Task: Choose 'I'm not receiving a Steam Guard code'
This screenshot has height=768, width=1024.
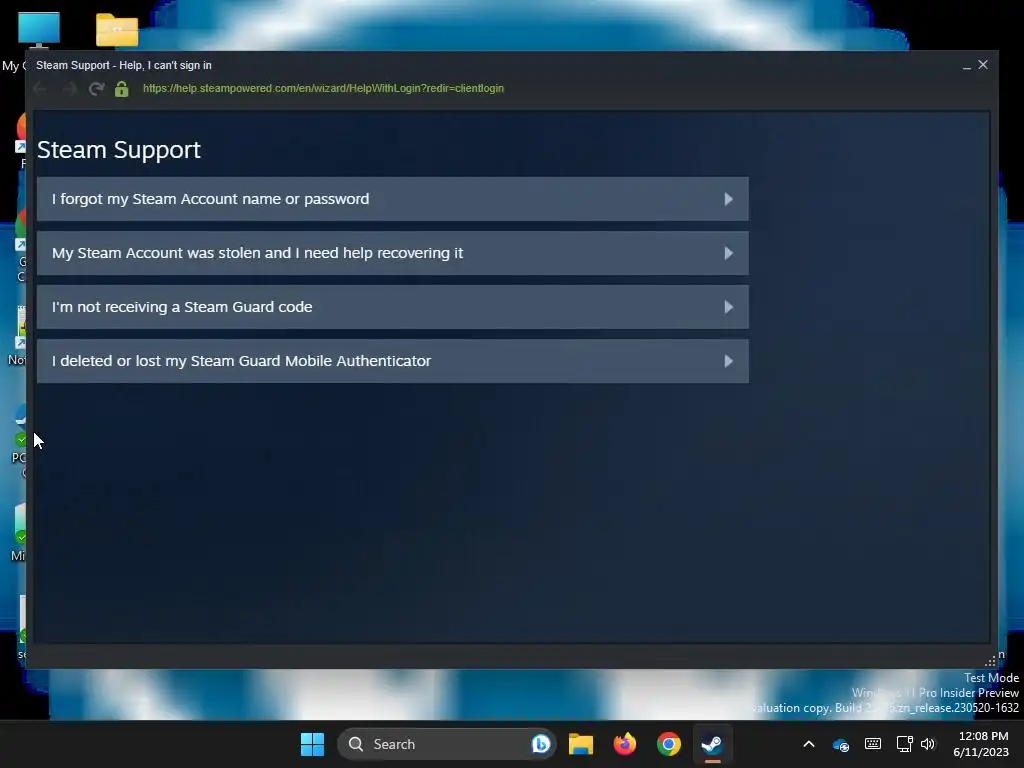Action: click(392, 307)
